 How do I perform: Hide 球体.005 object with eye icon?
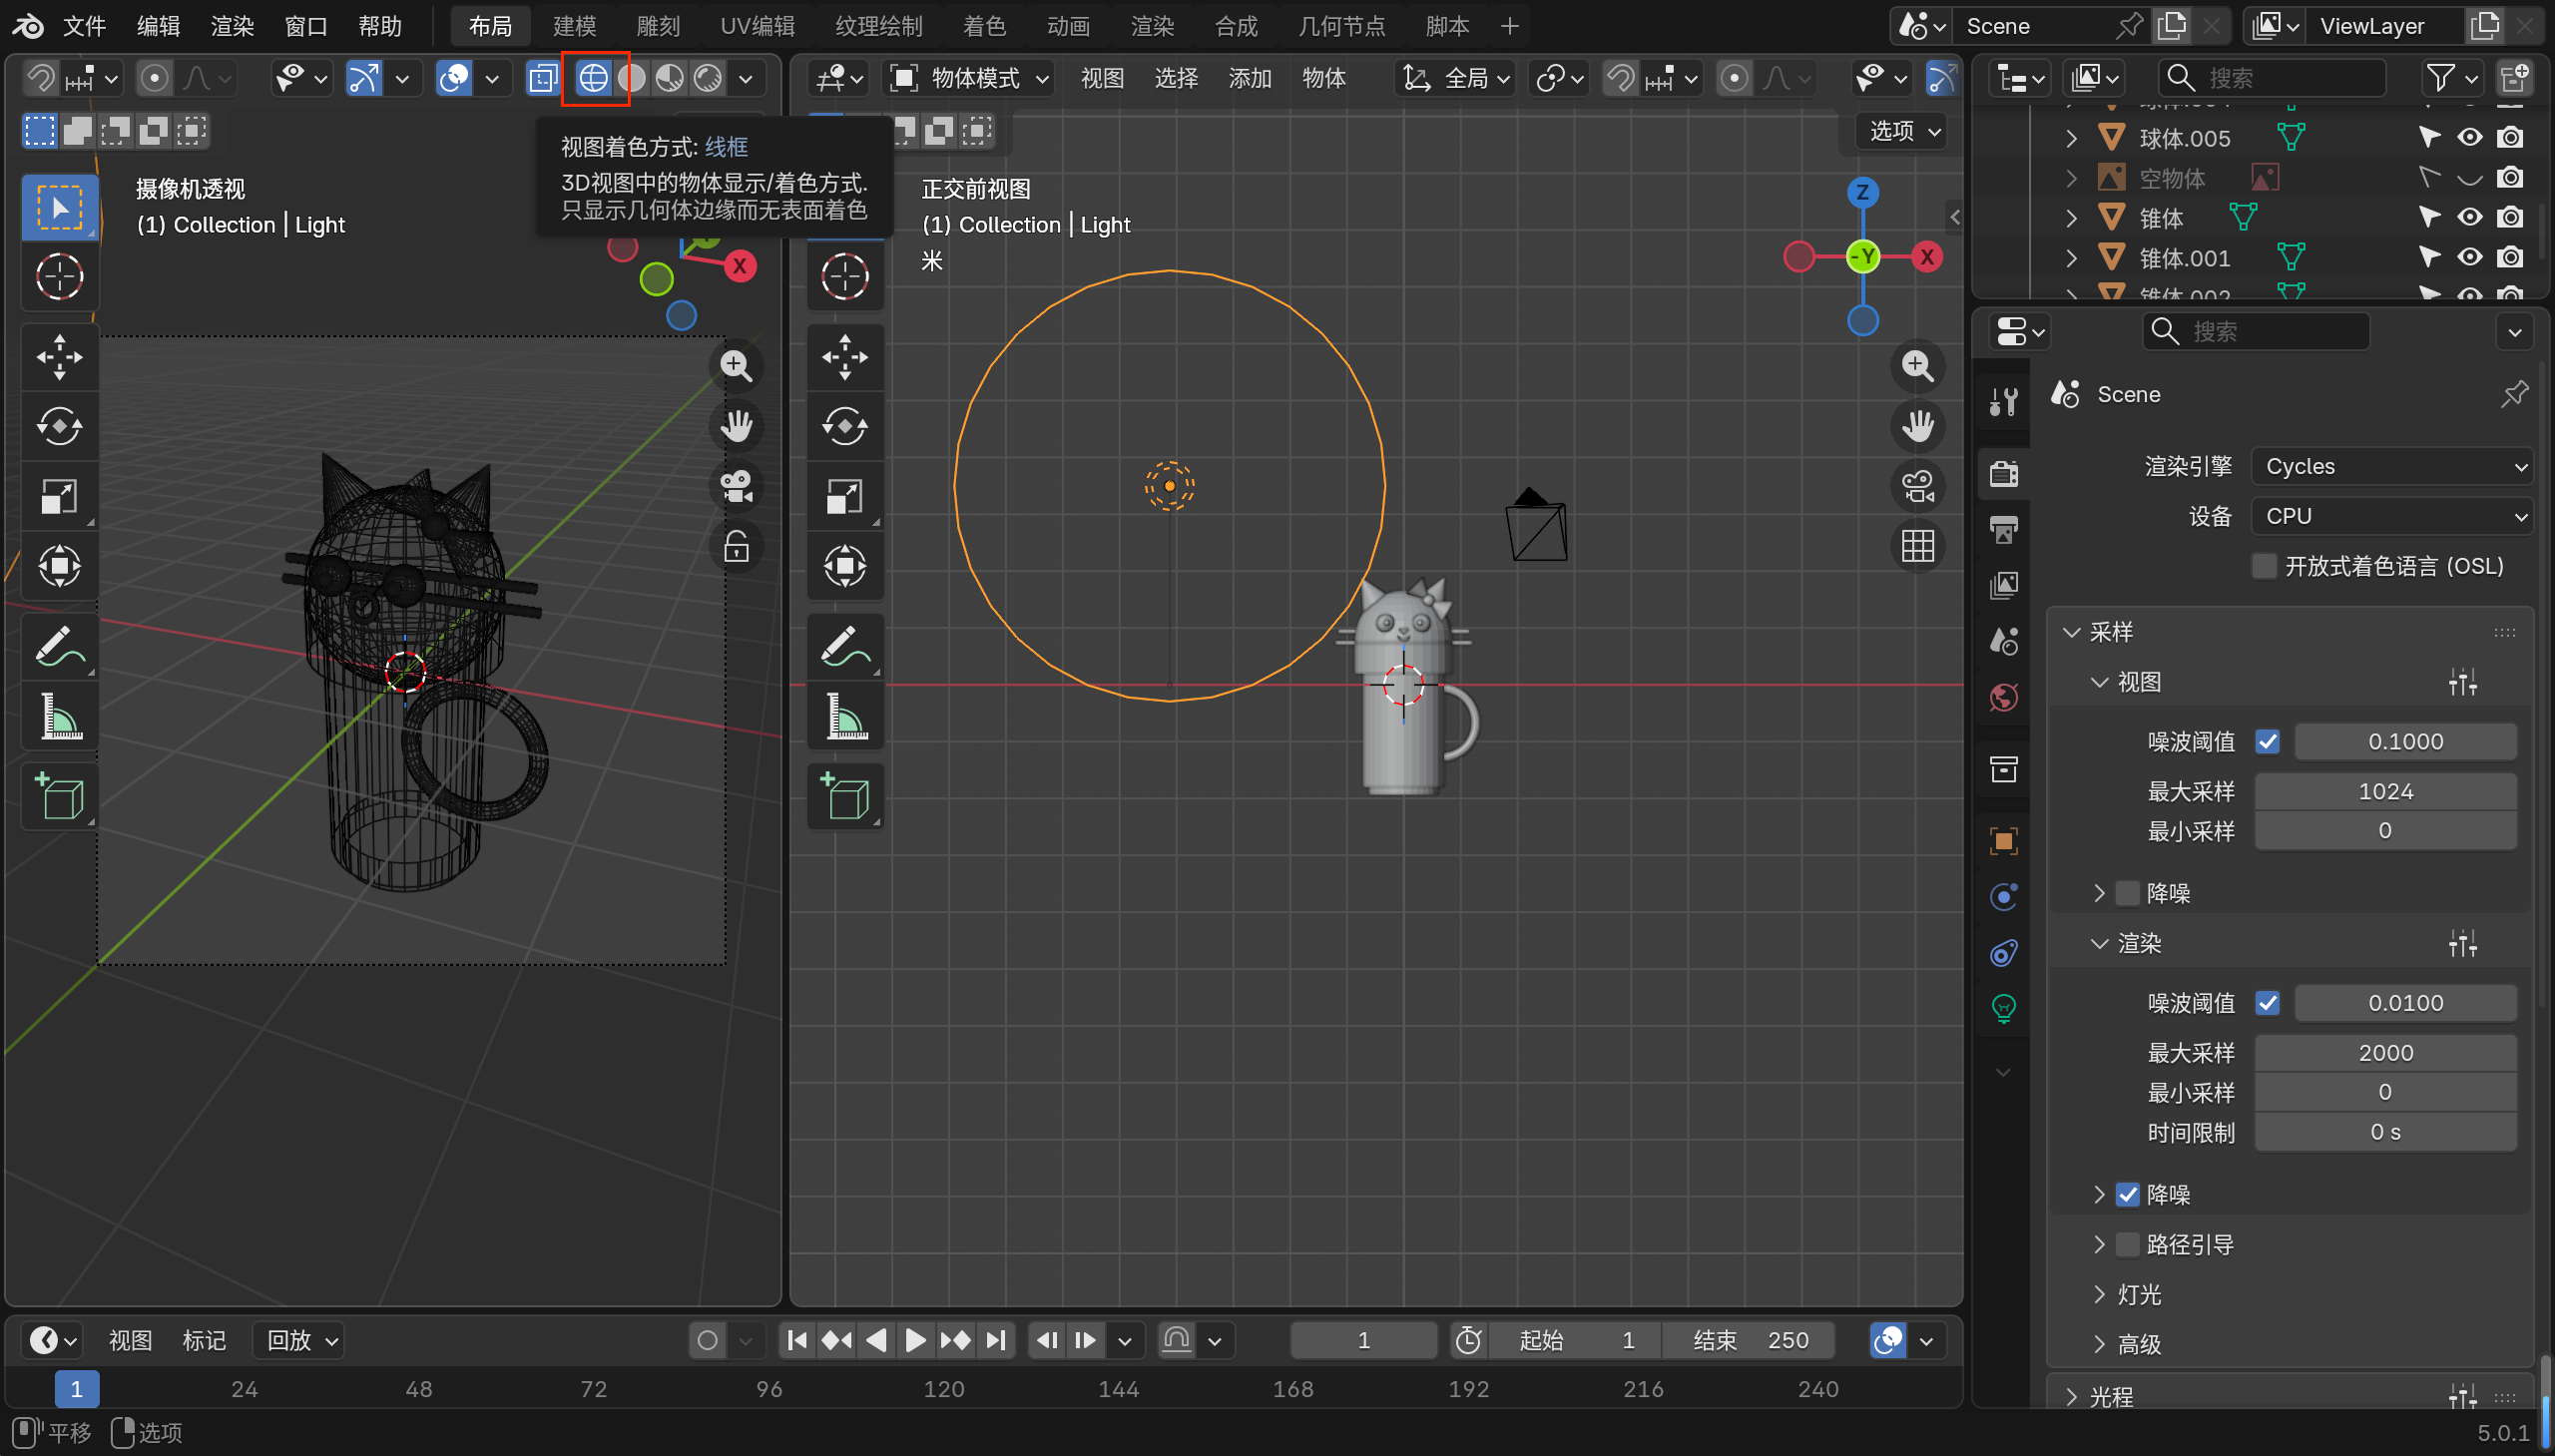click(2469, 138)
